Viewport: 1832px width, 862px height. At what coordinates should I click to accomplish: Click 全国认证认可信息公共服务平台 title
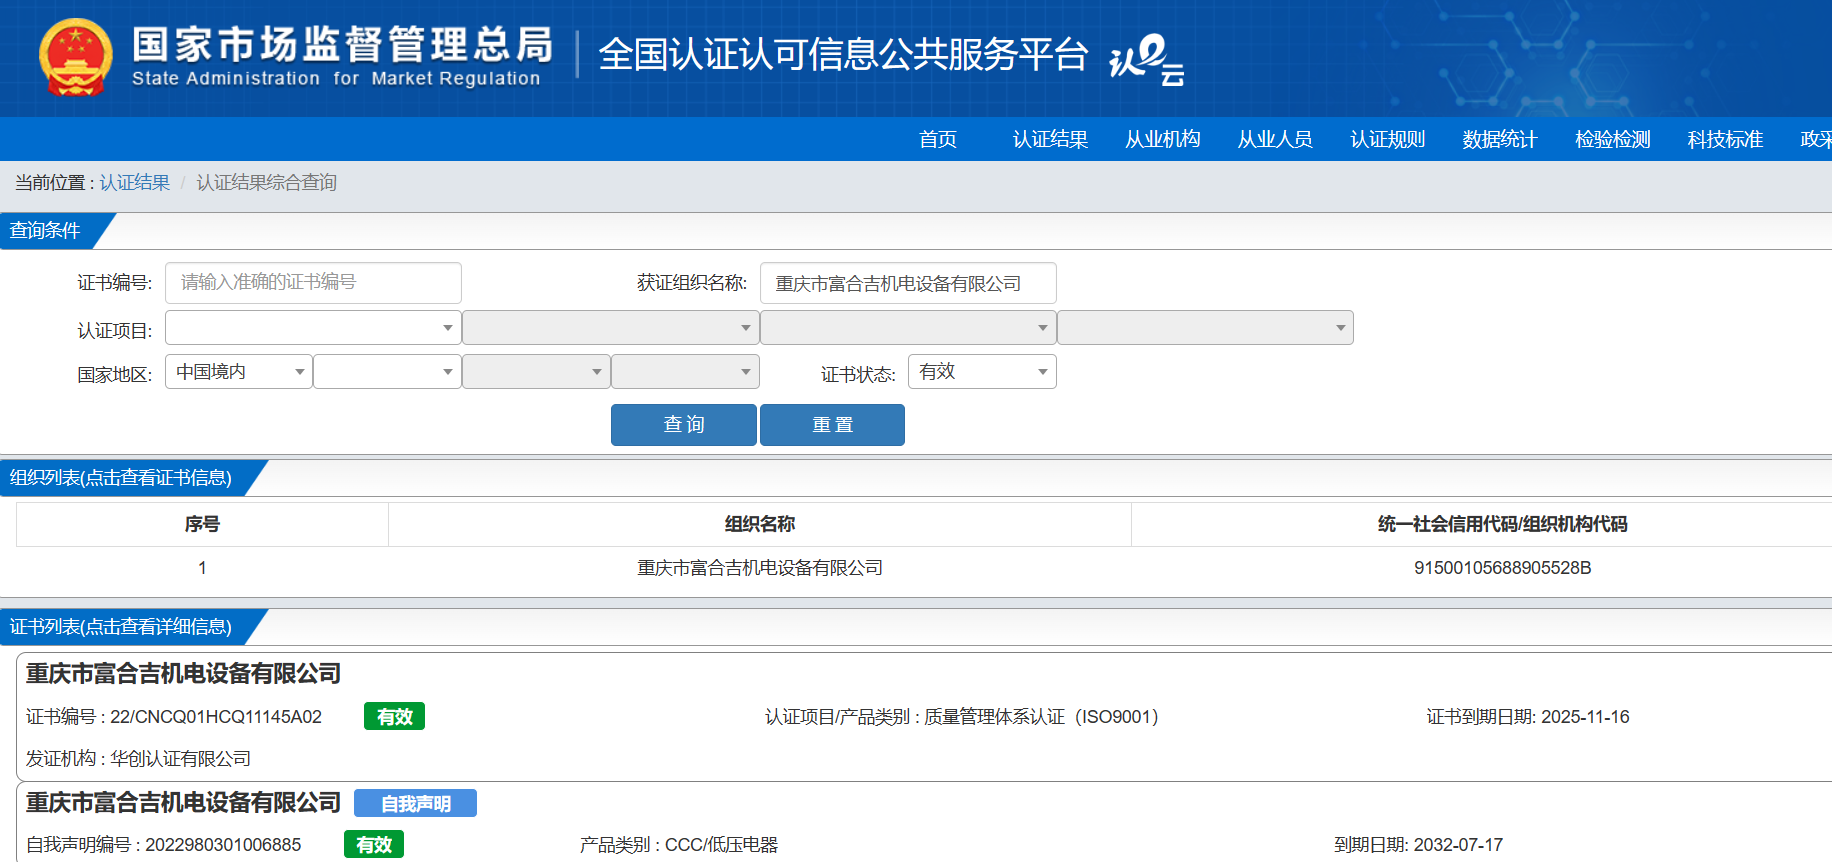[843, 55]
